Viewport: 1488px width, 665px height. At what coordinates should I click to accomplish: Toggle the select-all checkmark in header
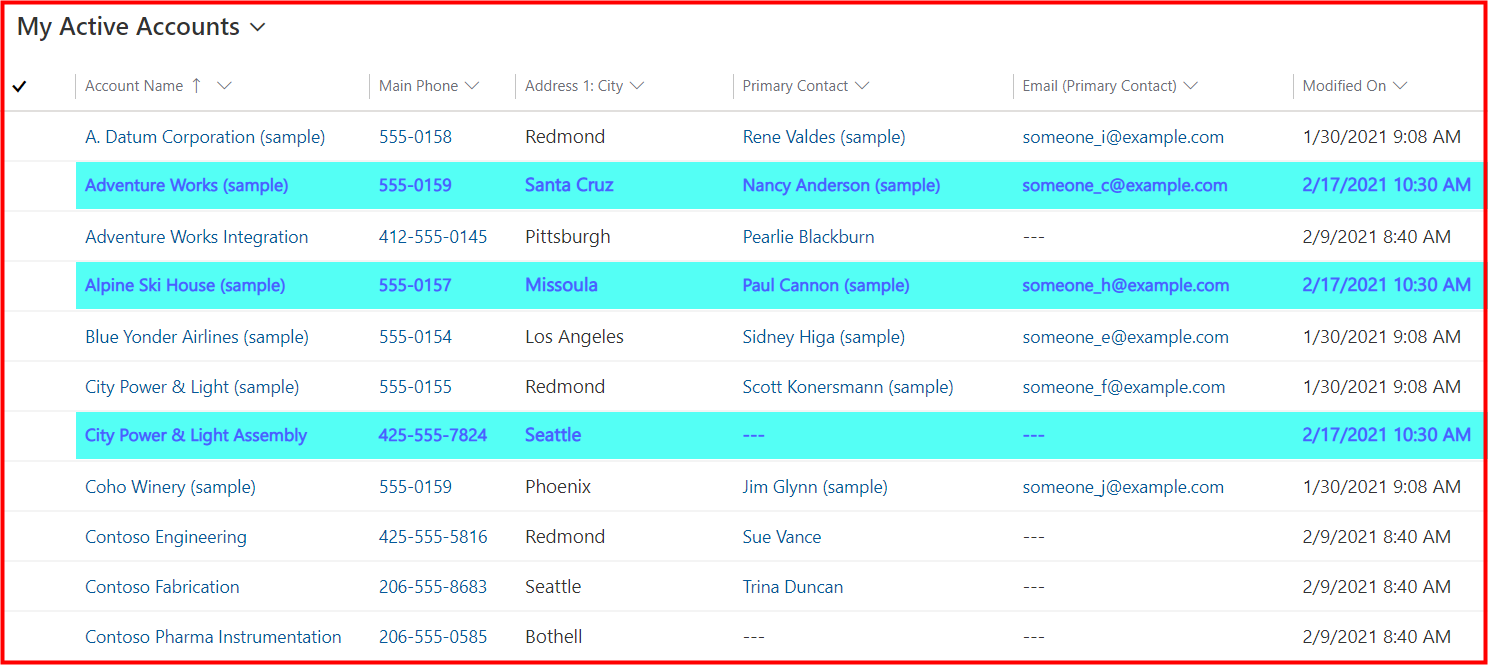pyautogui.click(x=19, y=87)
